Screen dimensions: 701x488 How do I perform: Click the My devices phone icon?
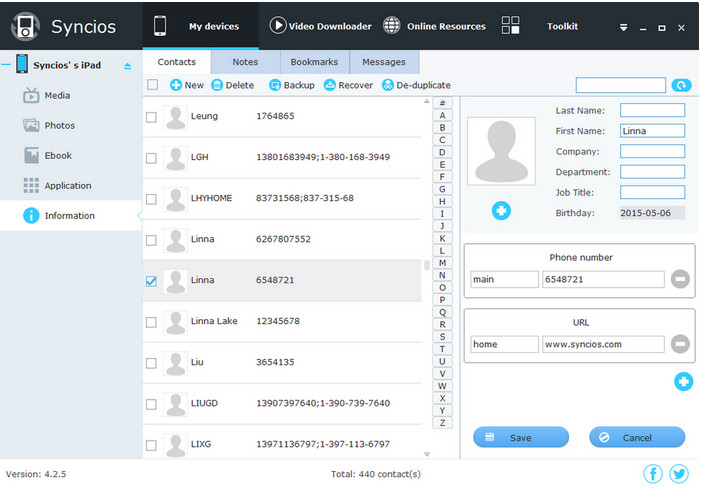coord(160,26)
